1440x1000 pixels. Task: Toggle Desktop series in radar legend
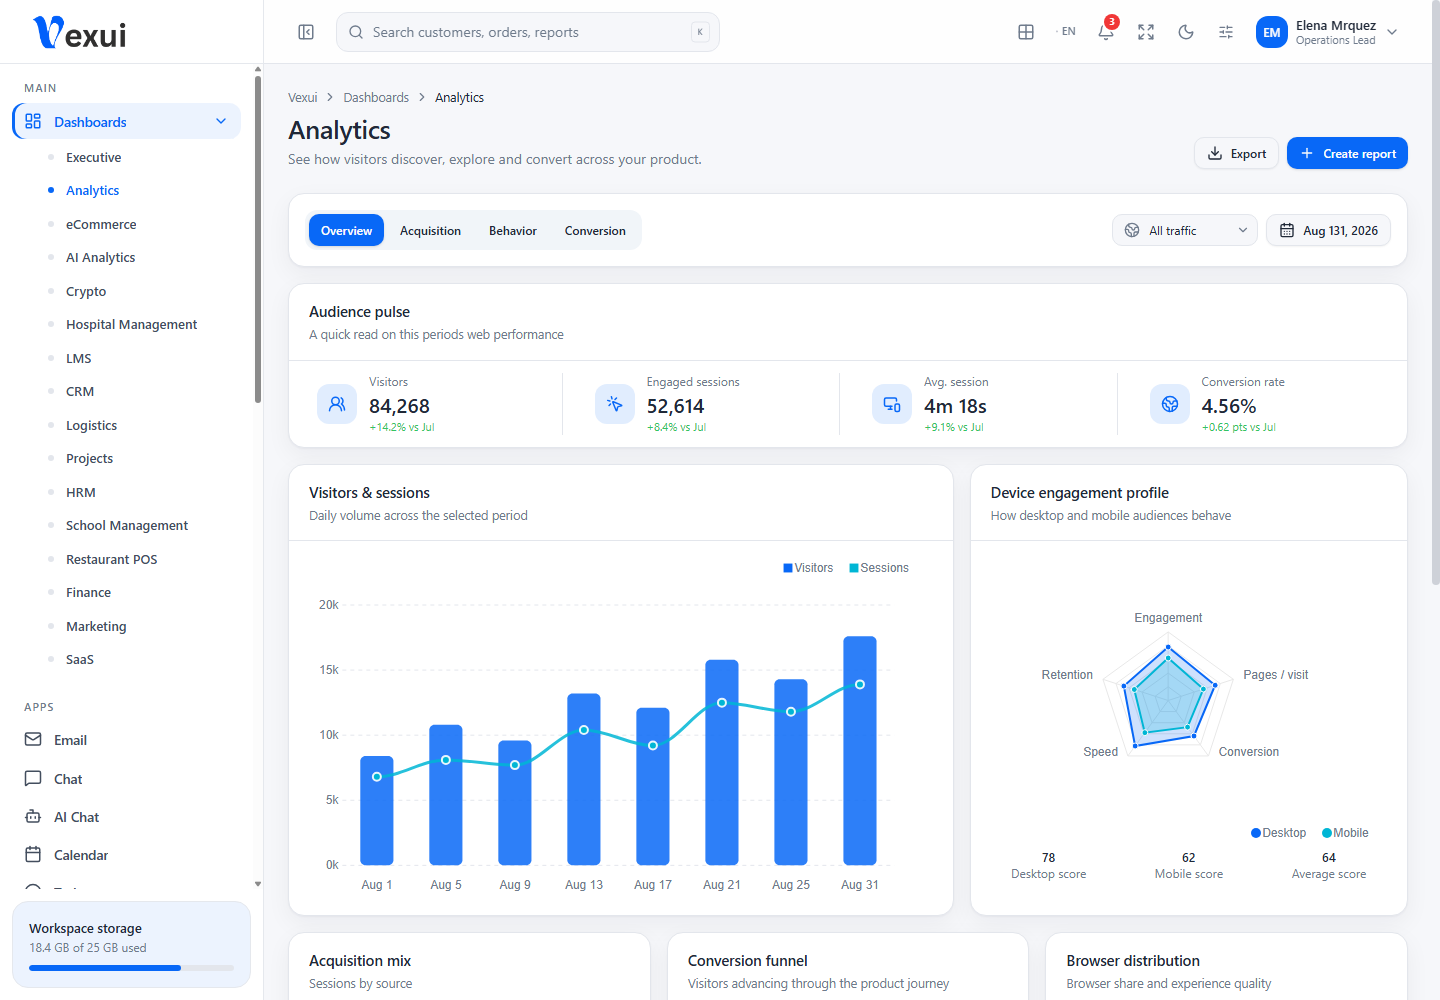coord(1279,833)
